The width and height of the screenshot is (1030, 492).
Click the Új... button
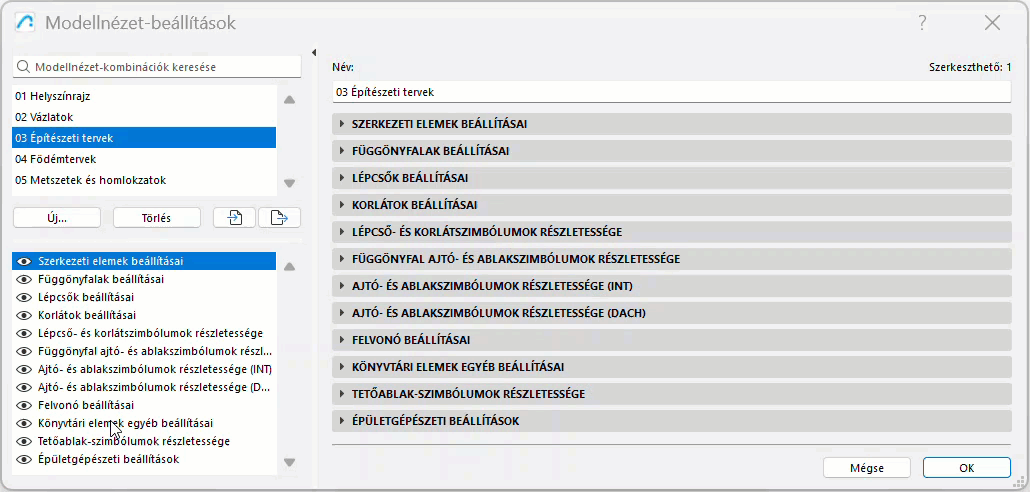click(56, 218)
